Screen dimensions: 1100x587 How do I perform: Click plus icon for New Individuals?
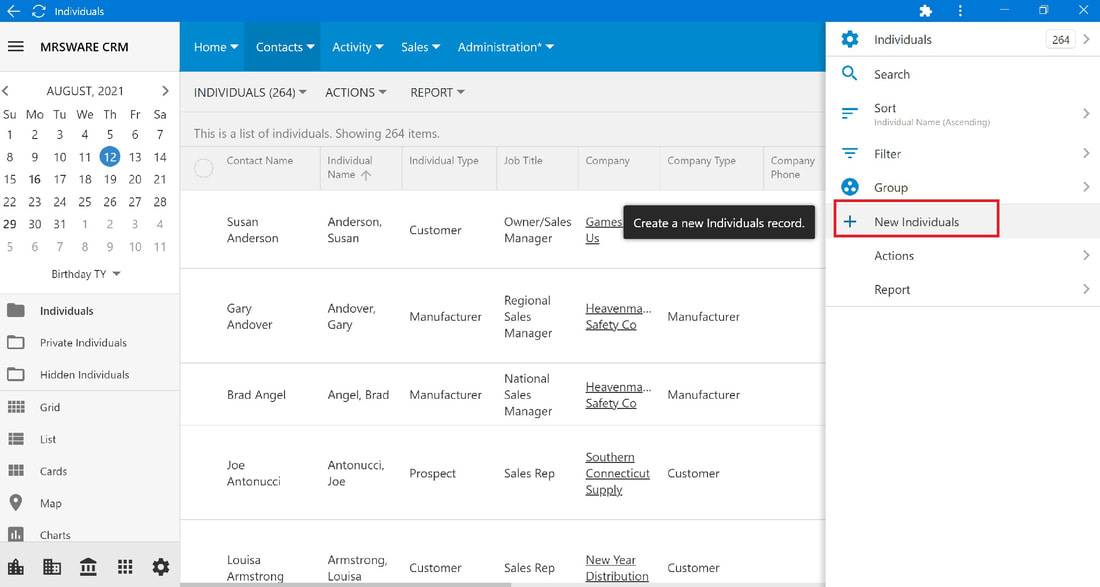pyautogui.click(x=850, y=222)
